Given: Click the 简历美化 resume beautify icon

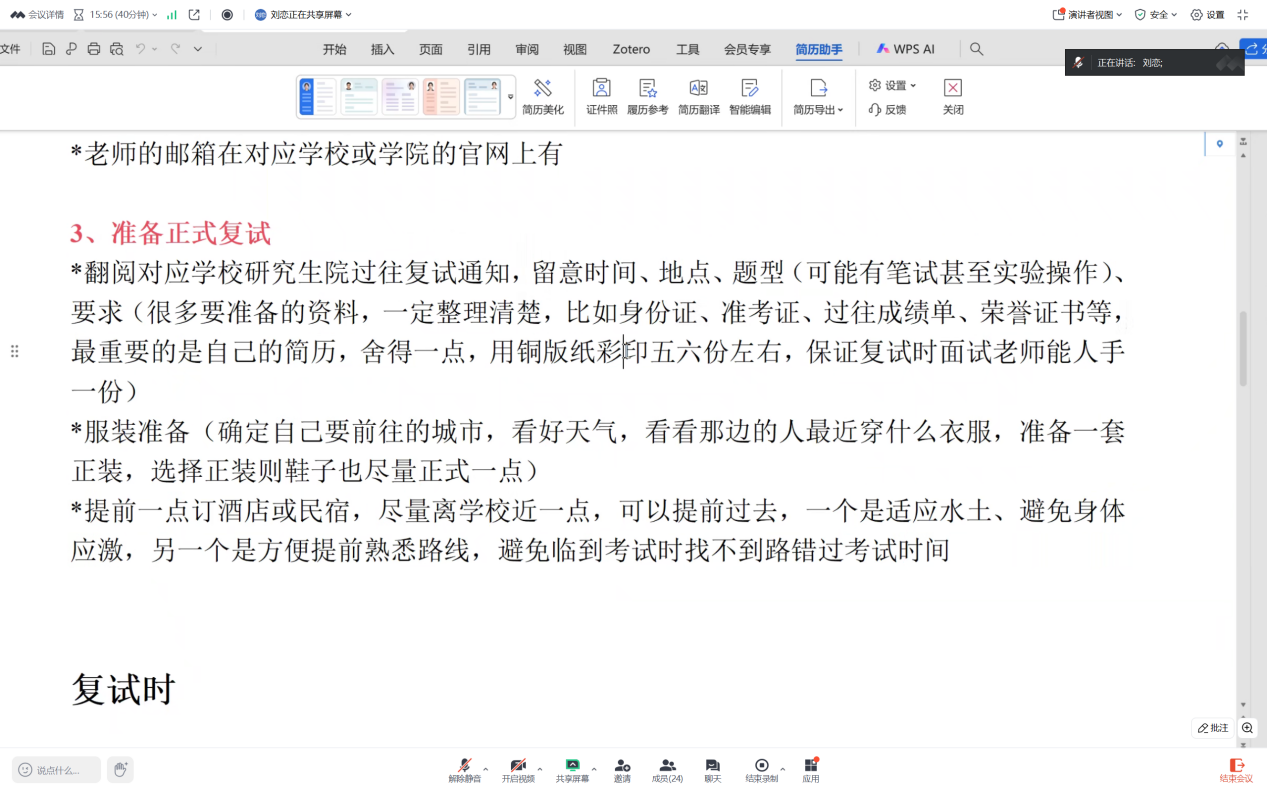Looking at the screenshot, I should (x=542, y=96).
